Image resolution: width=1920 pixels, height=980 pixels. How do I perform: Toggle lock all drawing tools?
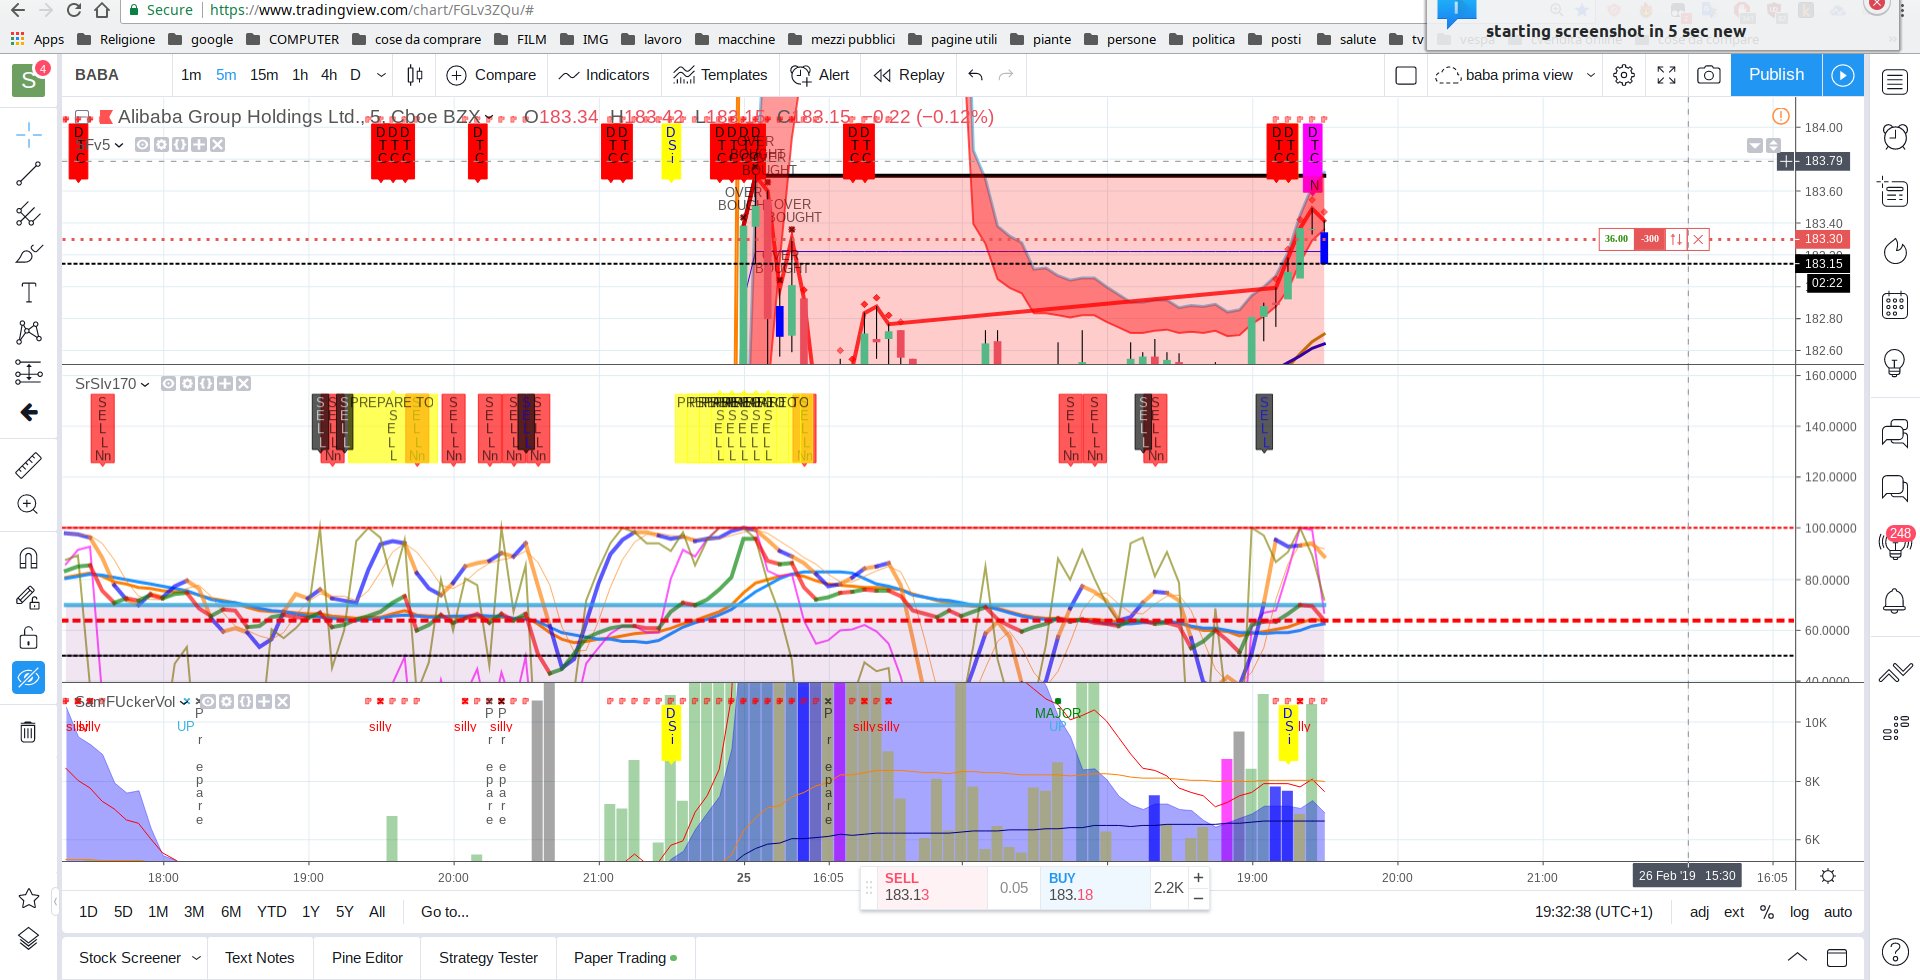coord(29,638)
